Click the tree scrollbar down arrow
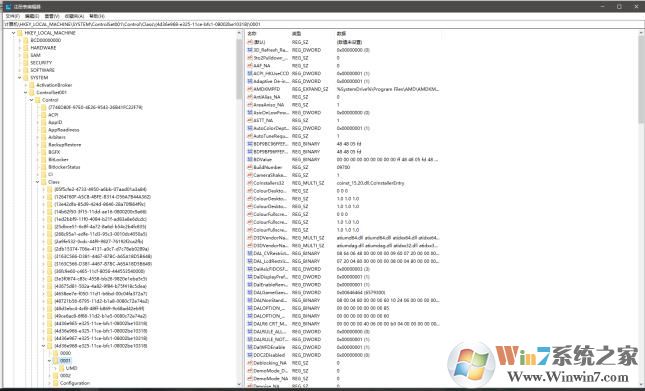This screenshot has width=645, height=391. point(239,384)
